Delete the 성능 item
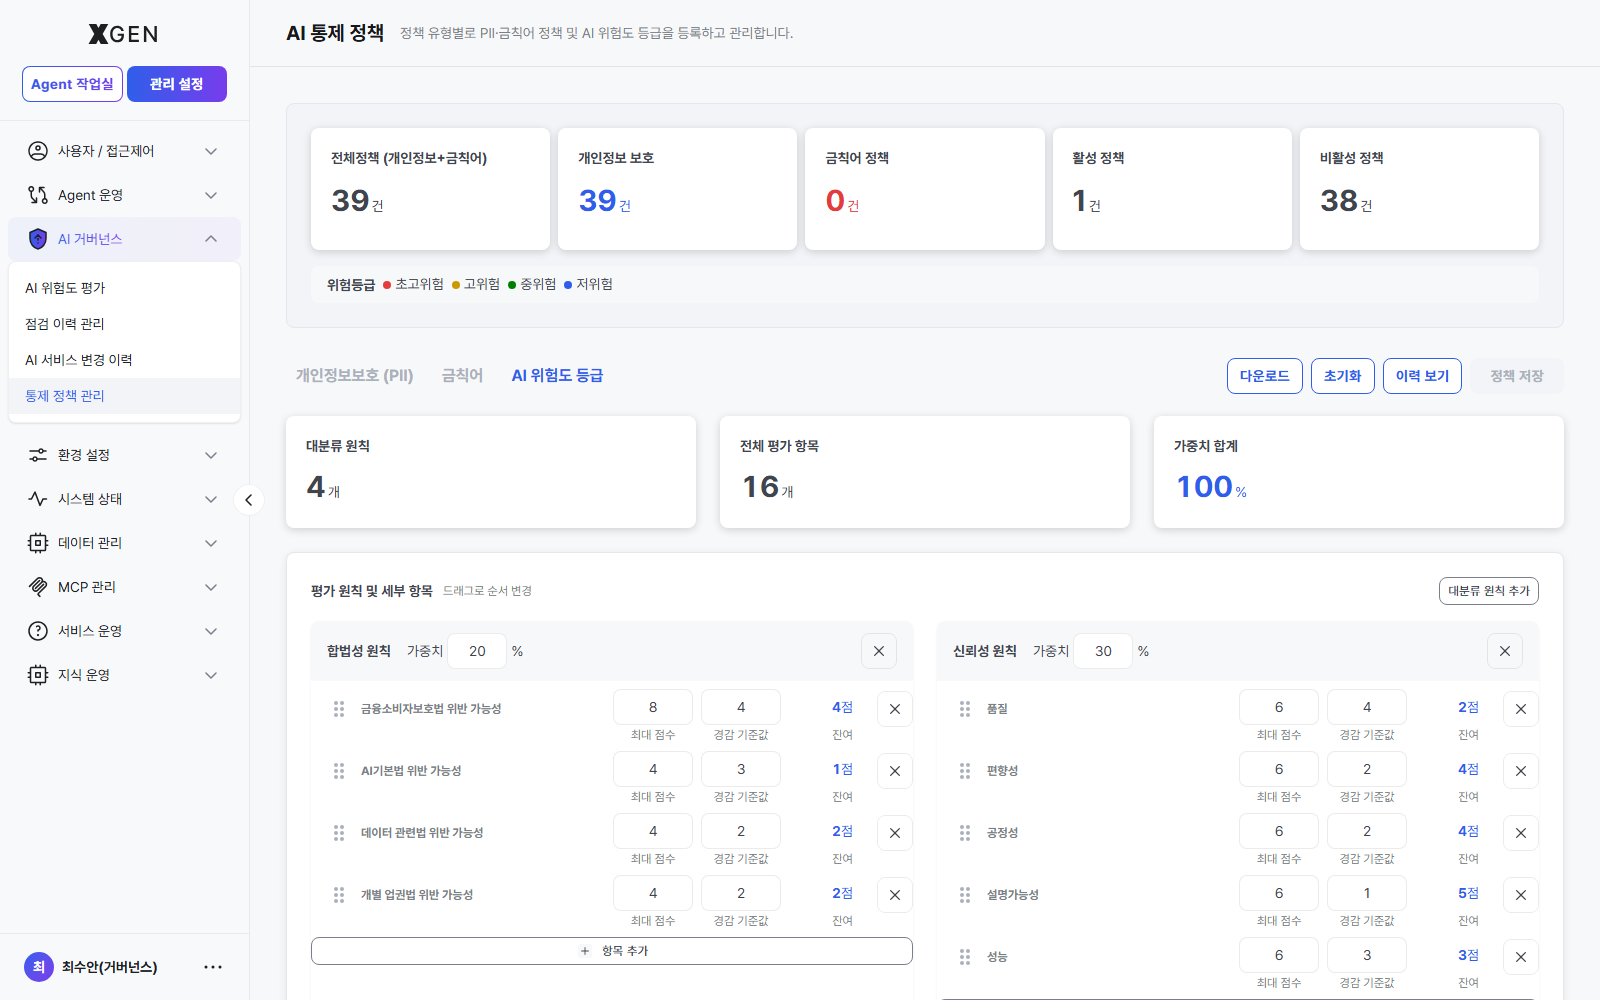1600x1000 pixels. coord(1521,957)
